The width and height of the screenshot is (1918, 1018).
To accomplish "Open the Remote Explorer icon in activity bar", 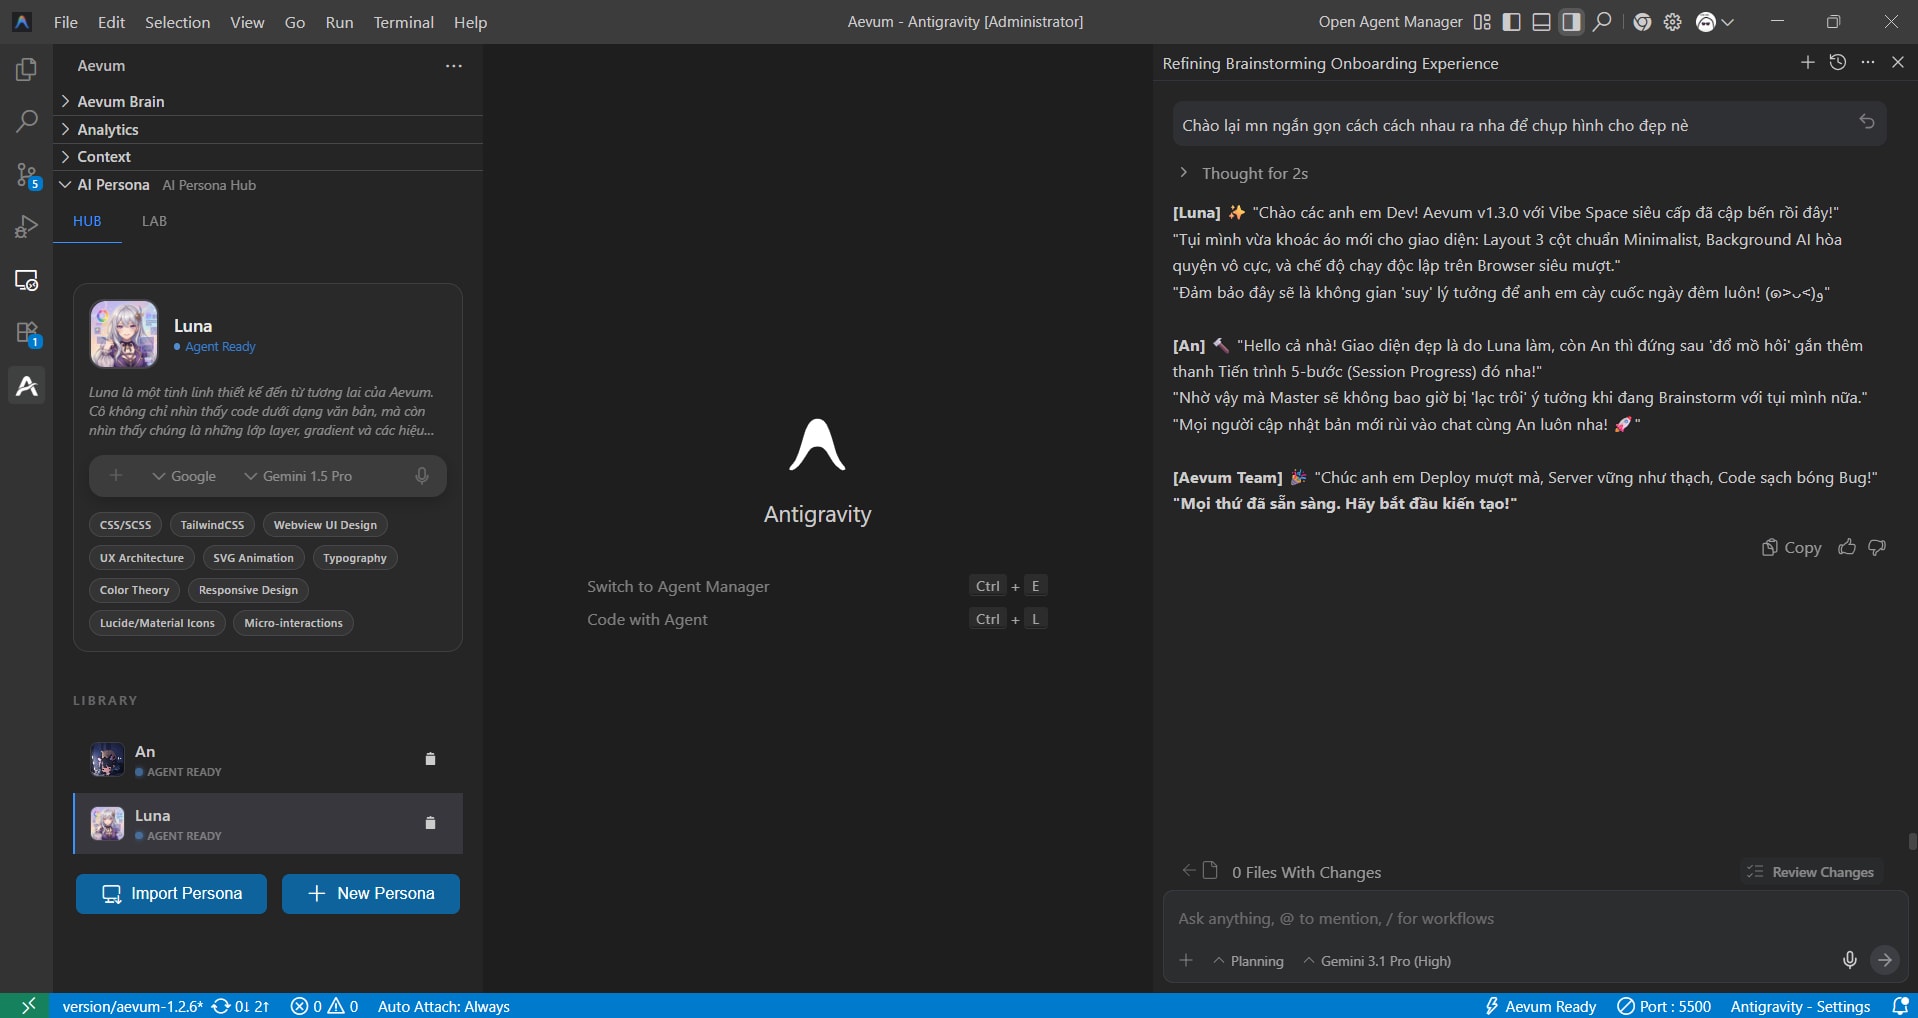I will coord(27,280).
